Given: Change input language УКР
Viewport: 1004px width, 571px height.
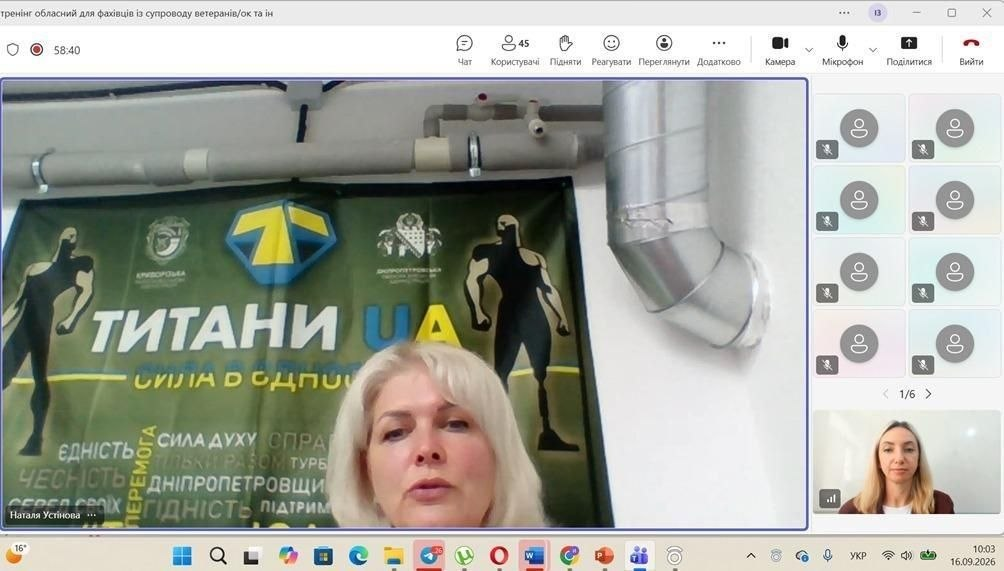Looking at the screenshot, I should click(858, 556).
